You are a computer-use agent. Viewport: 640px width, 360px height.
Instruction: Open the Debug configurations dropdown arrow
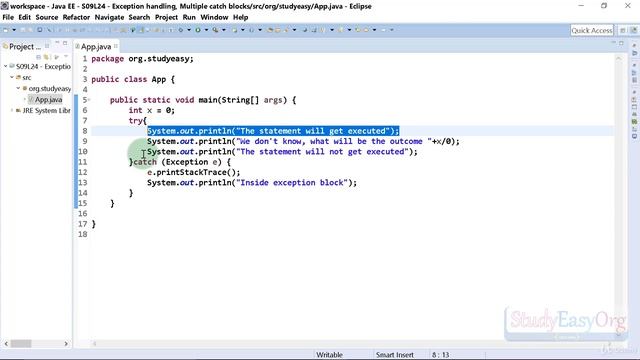[x=189, y=30]
